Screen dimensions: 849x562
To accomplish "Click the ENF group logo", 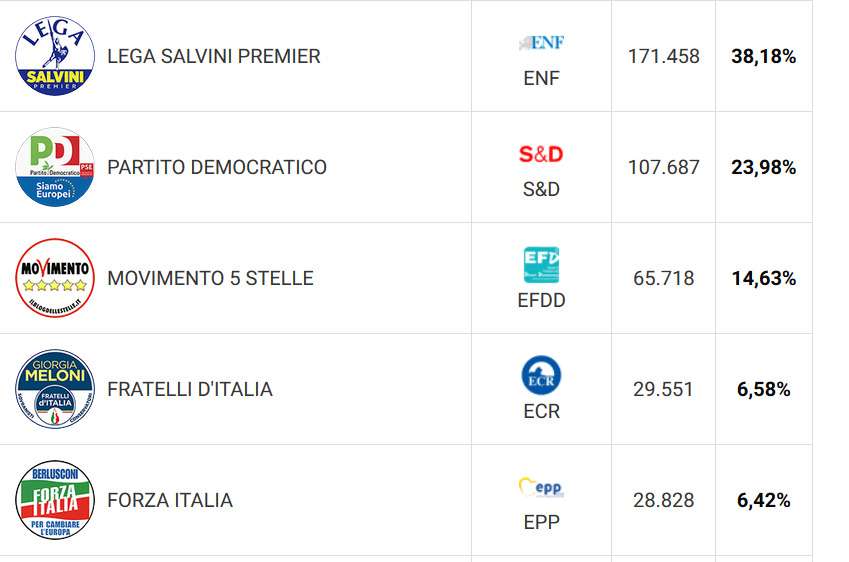I will click(x=541, y=43).
